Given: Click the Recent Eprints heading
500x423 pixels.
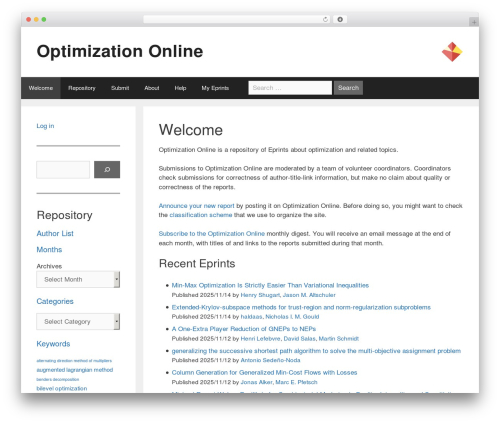Looking at the screenshot, I should (x=197, y=264).
